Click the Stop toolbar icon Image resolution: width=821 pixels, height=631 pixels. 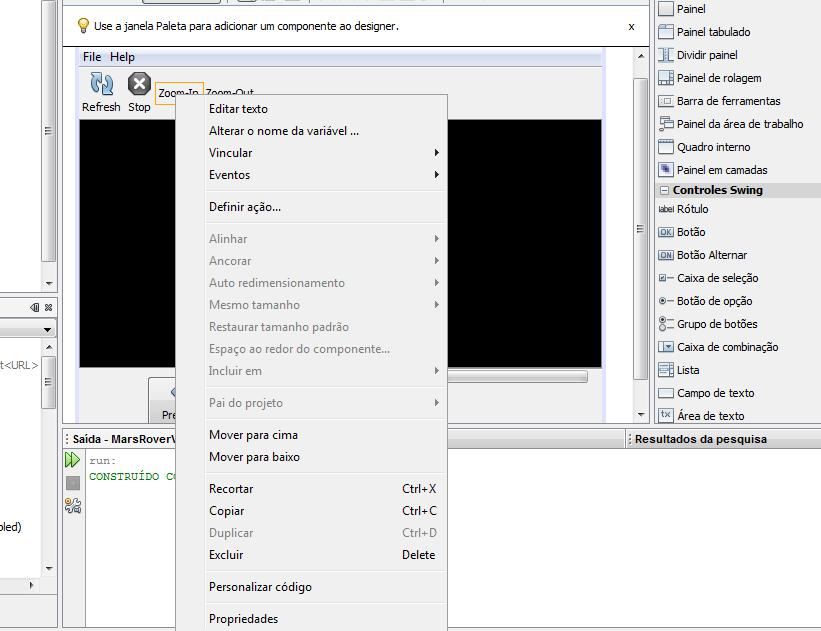[139, 84]
